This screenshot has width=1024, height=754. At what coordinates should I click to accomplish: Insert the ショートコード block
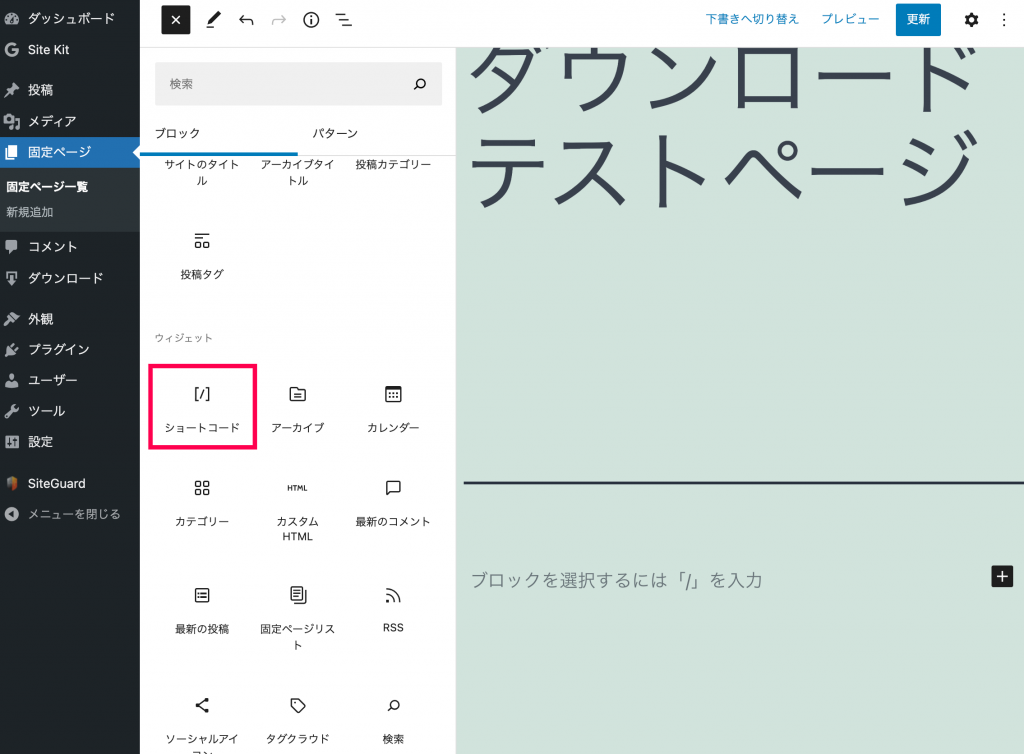click(202, 407)
